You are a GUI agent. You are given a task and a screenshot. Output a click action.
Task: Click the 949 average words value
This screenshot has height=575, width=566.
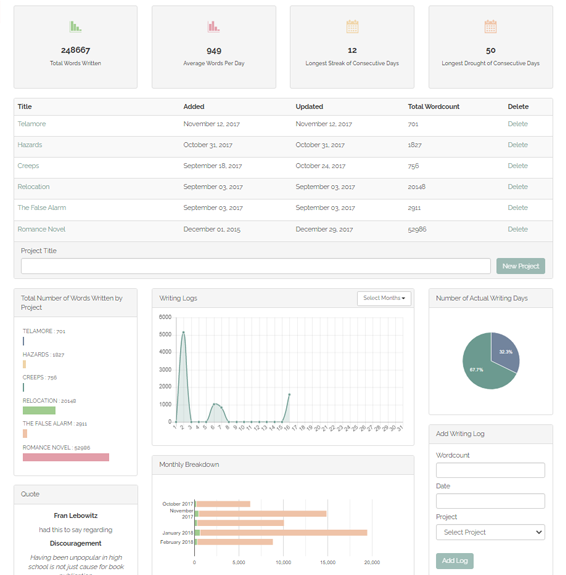pyautogui.click(x=213, y=51)
